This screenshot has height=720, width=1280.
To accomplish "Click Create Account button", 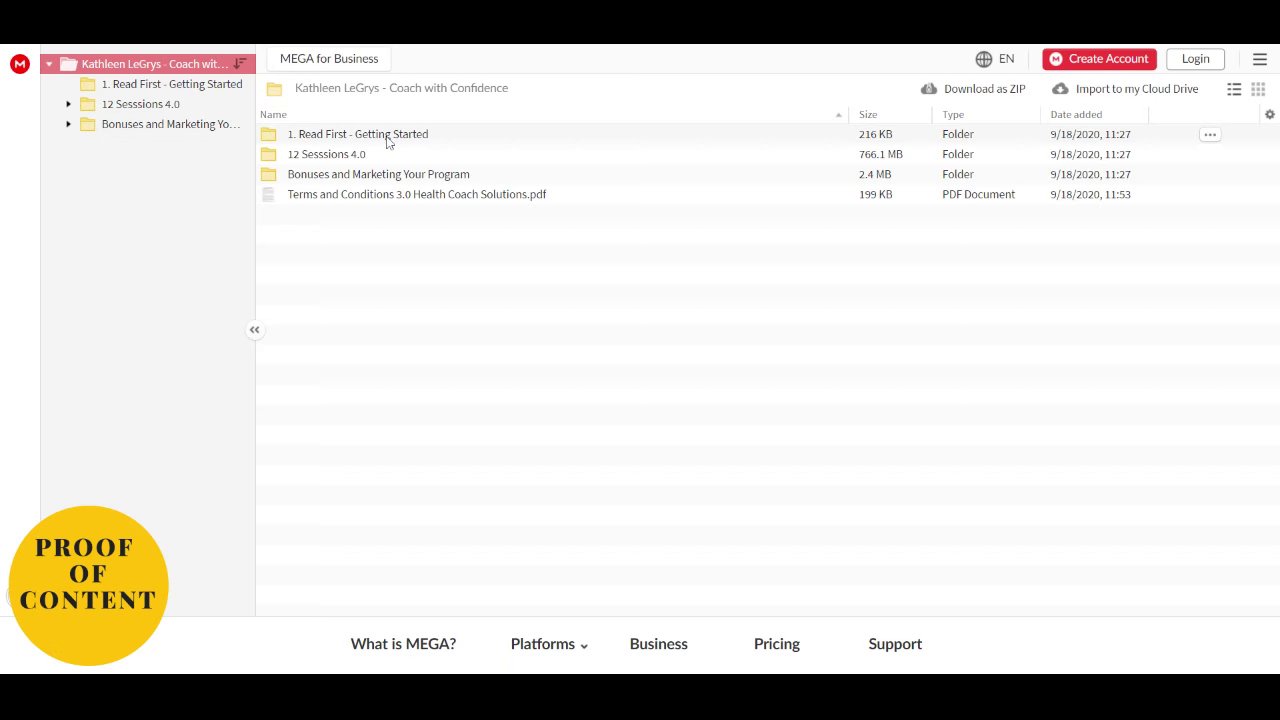I will pos(1099,59).
